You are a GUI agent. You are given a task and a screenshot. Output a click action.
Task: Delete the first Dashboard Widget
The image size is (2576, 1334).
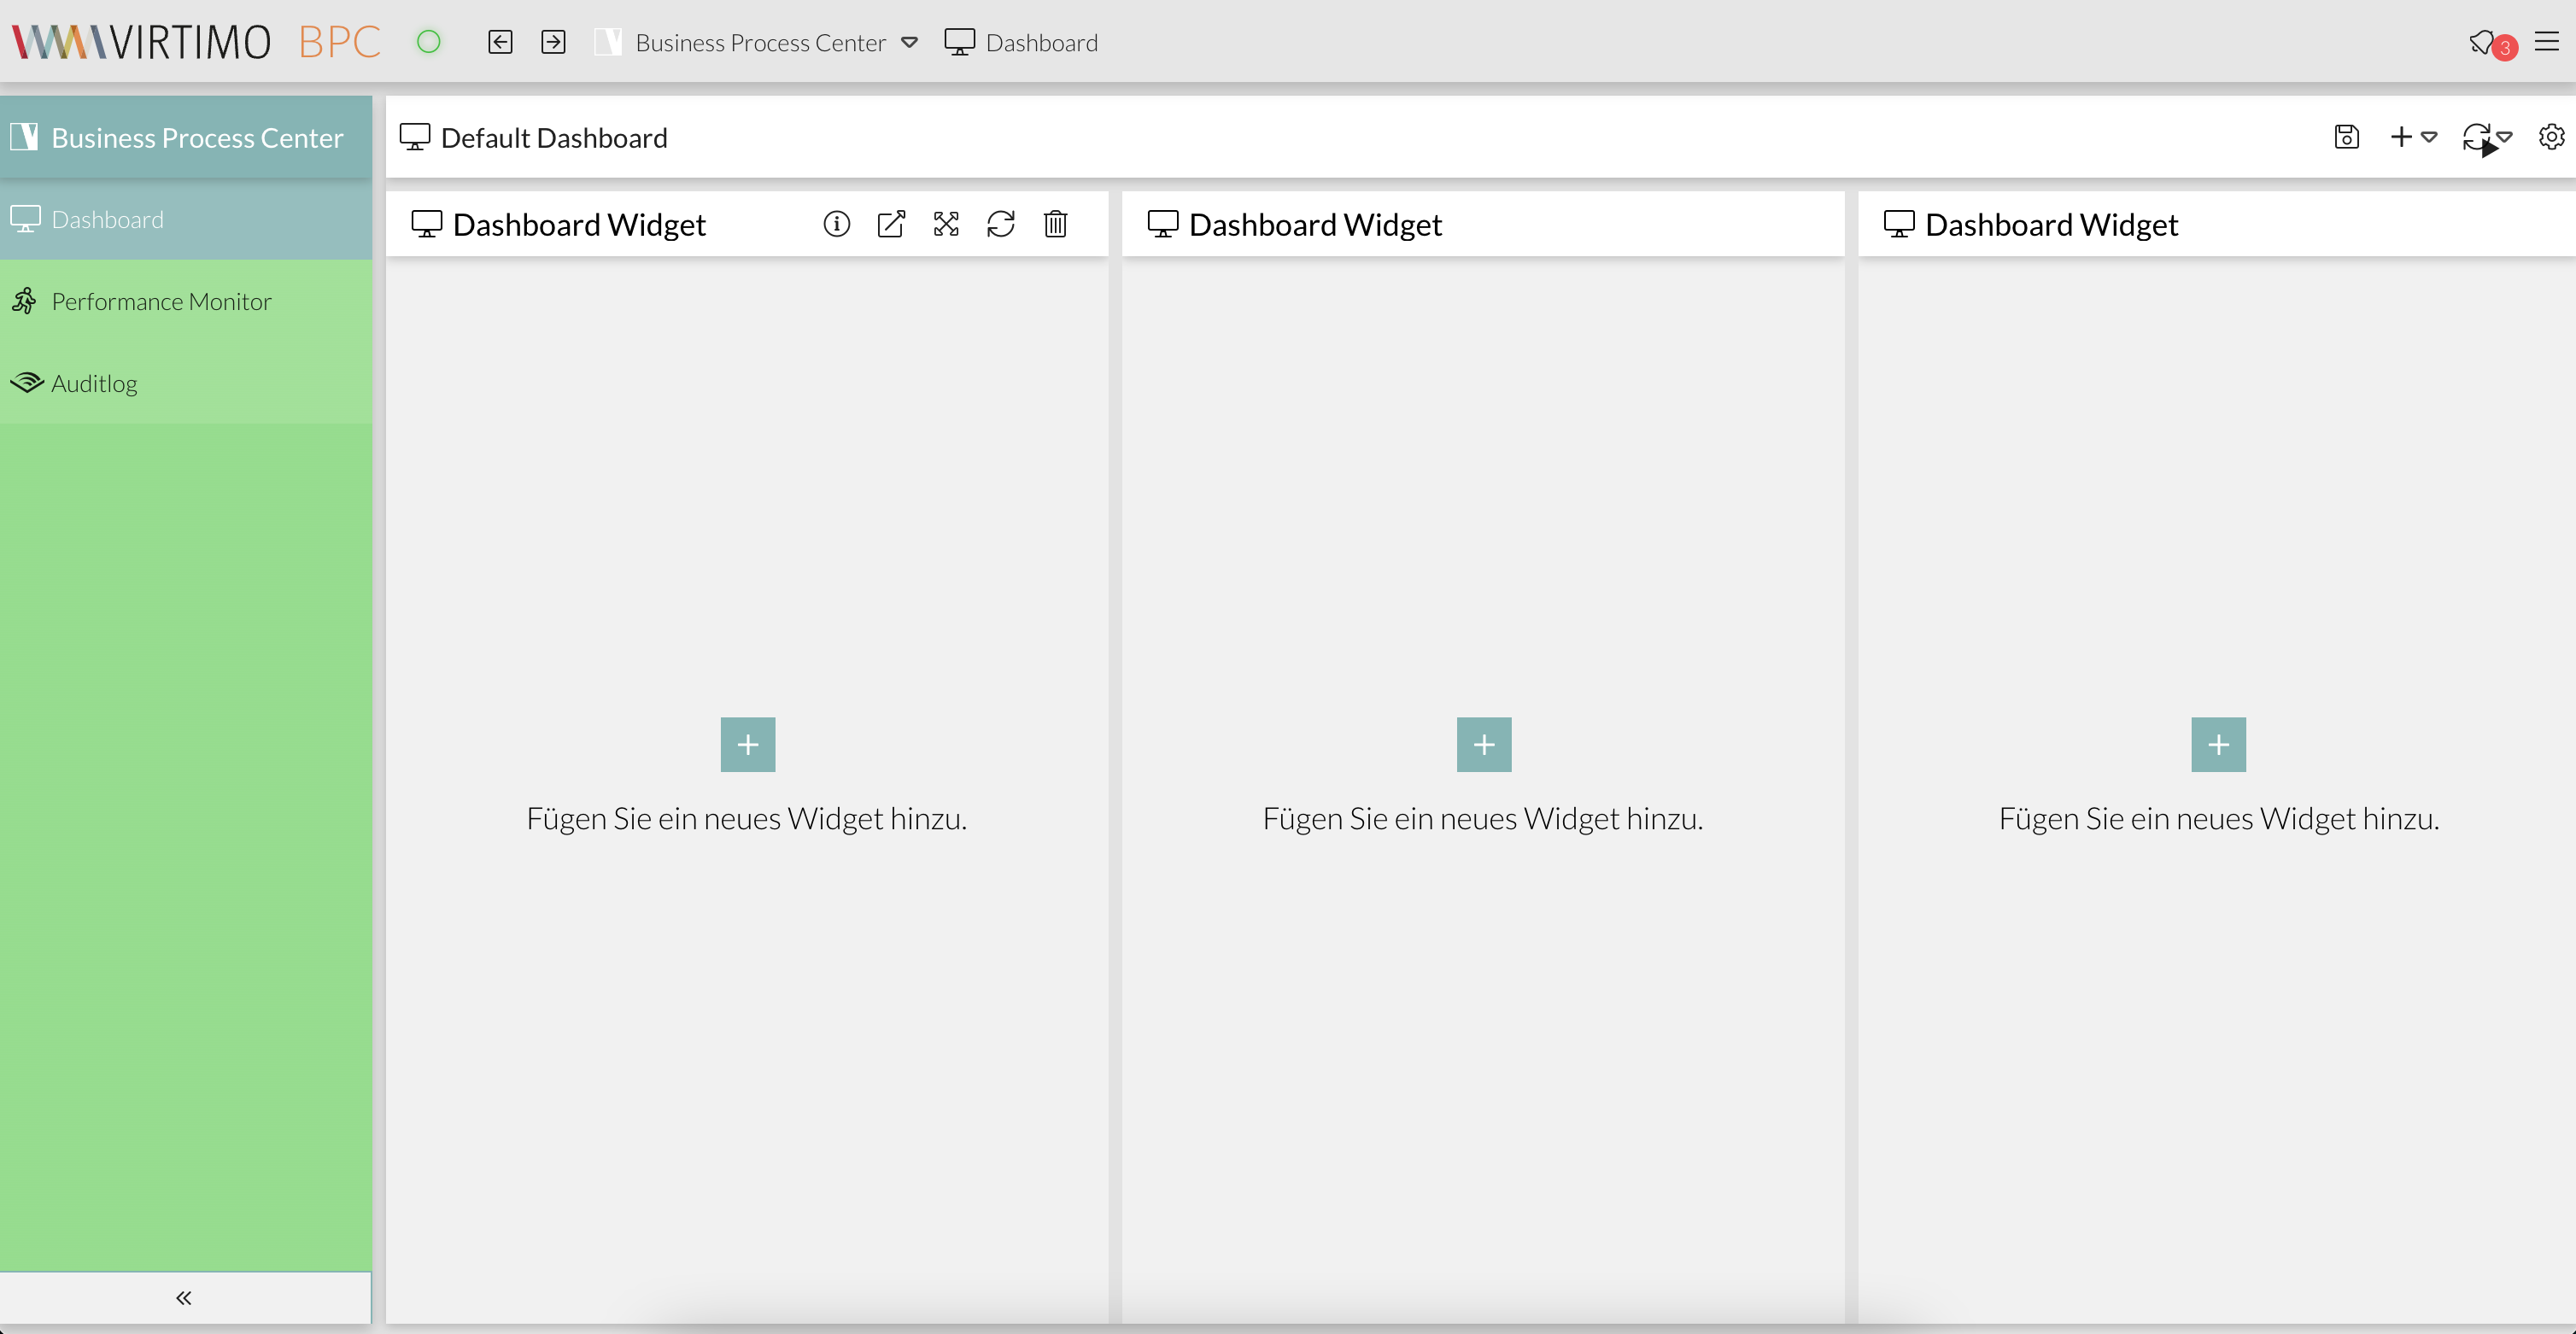[1056, 224]
